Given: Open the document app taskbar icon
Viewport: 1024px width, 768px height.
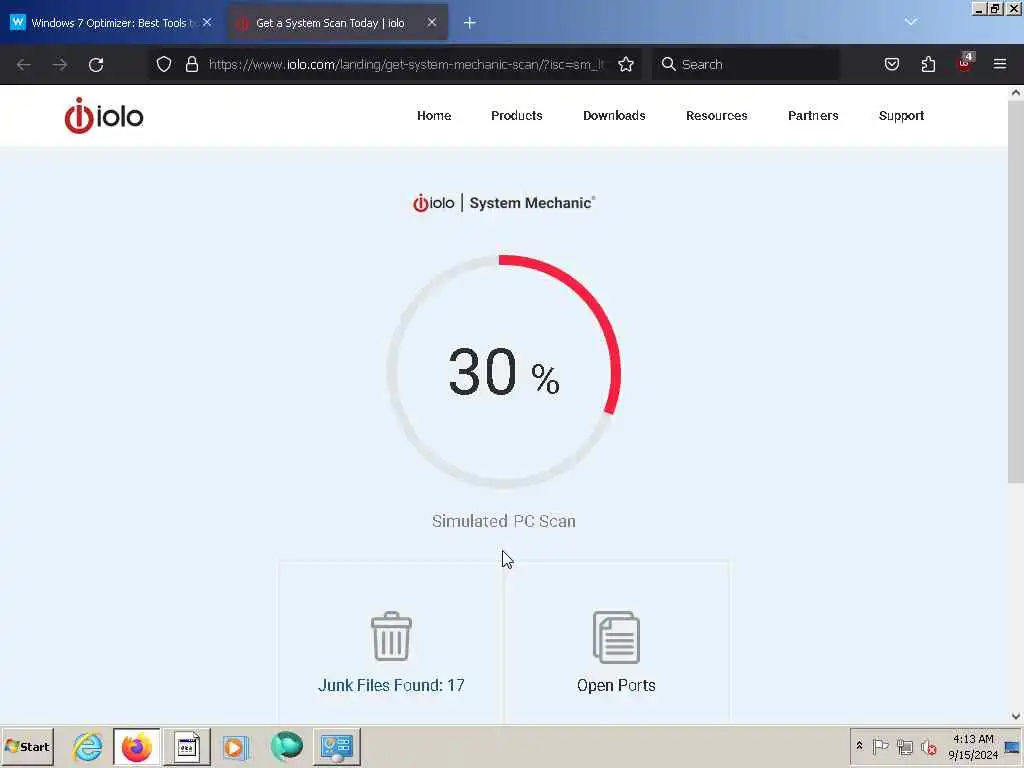Looking at the screenshot, I should point(187,747).
